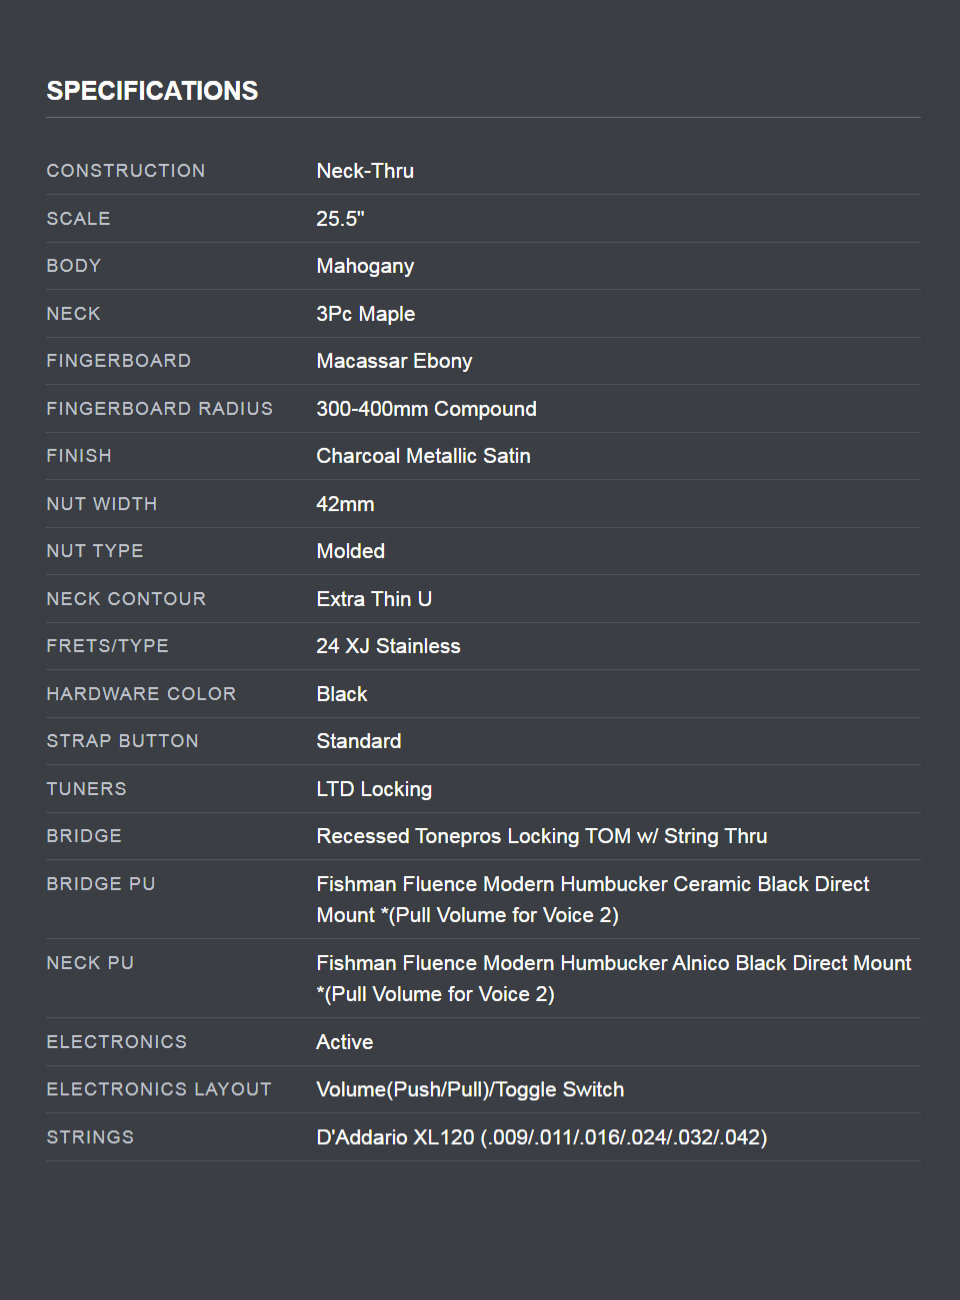Click the Volume(Push/Pull)/Toggle Switch layout text
Viewport: 960px width, 1300px height.
pyautogui.click(x=470, y=1090)
